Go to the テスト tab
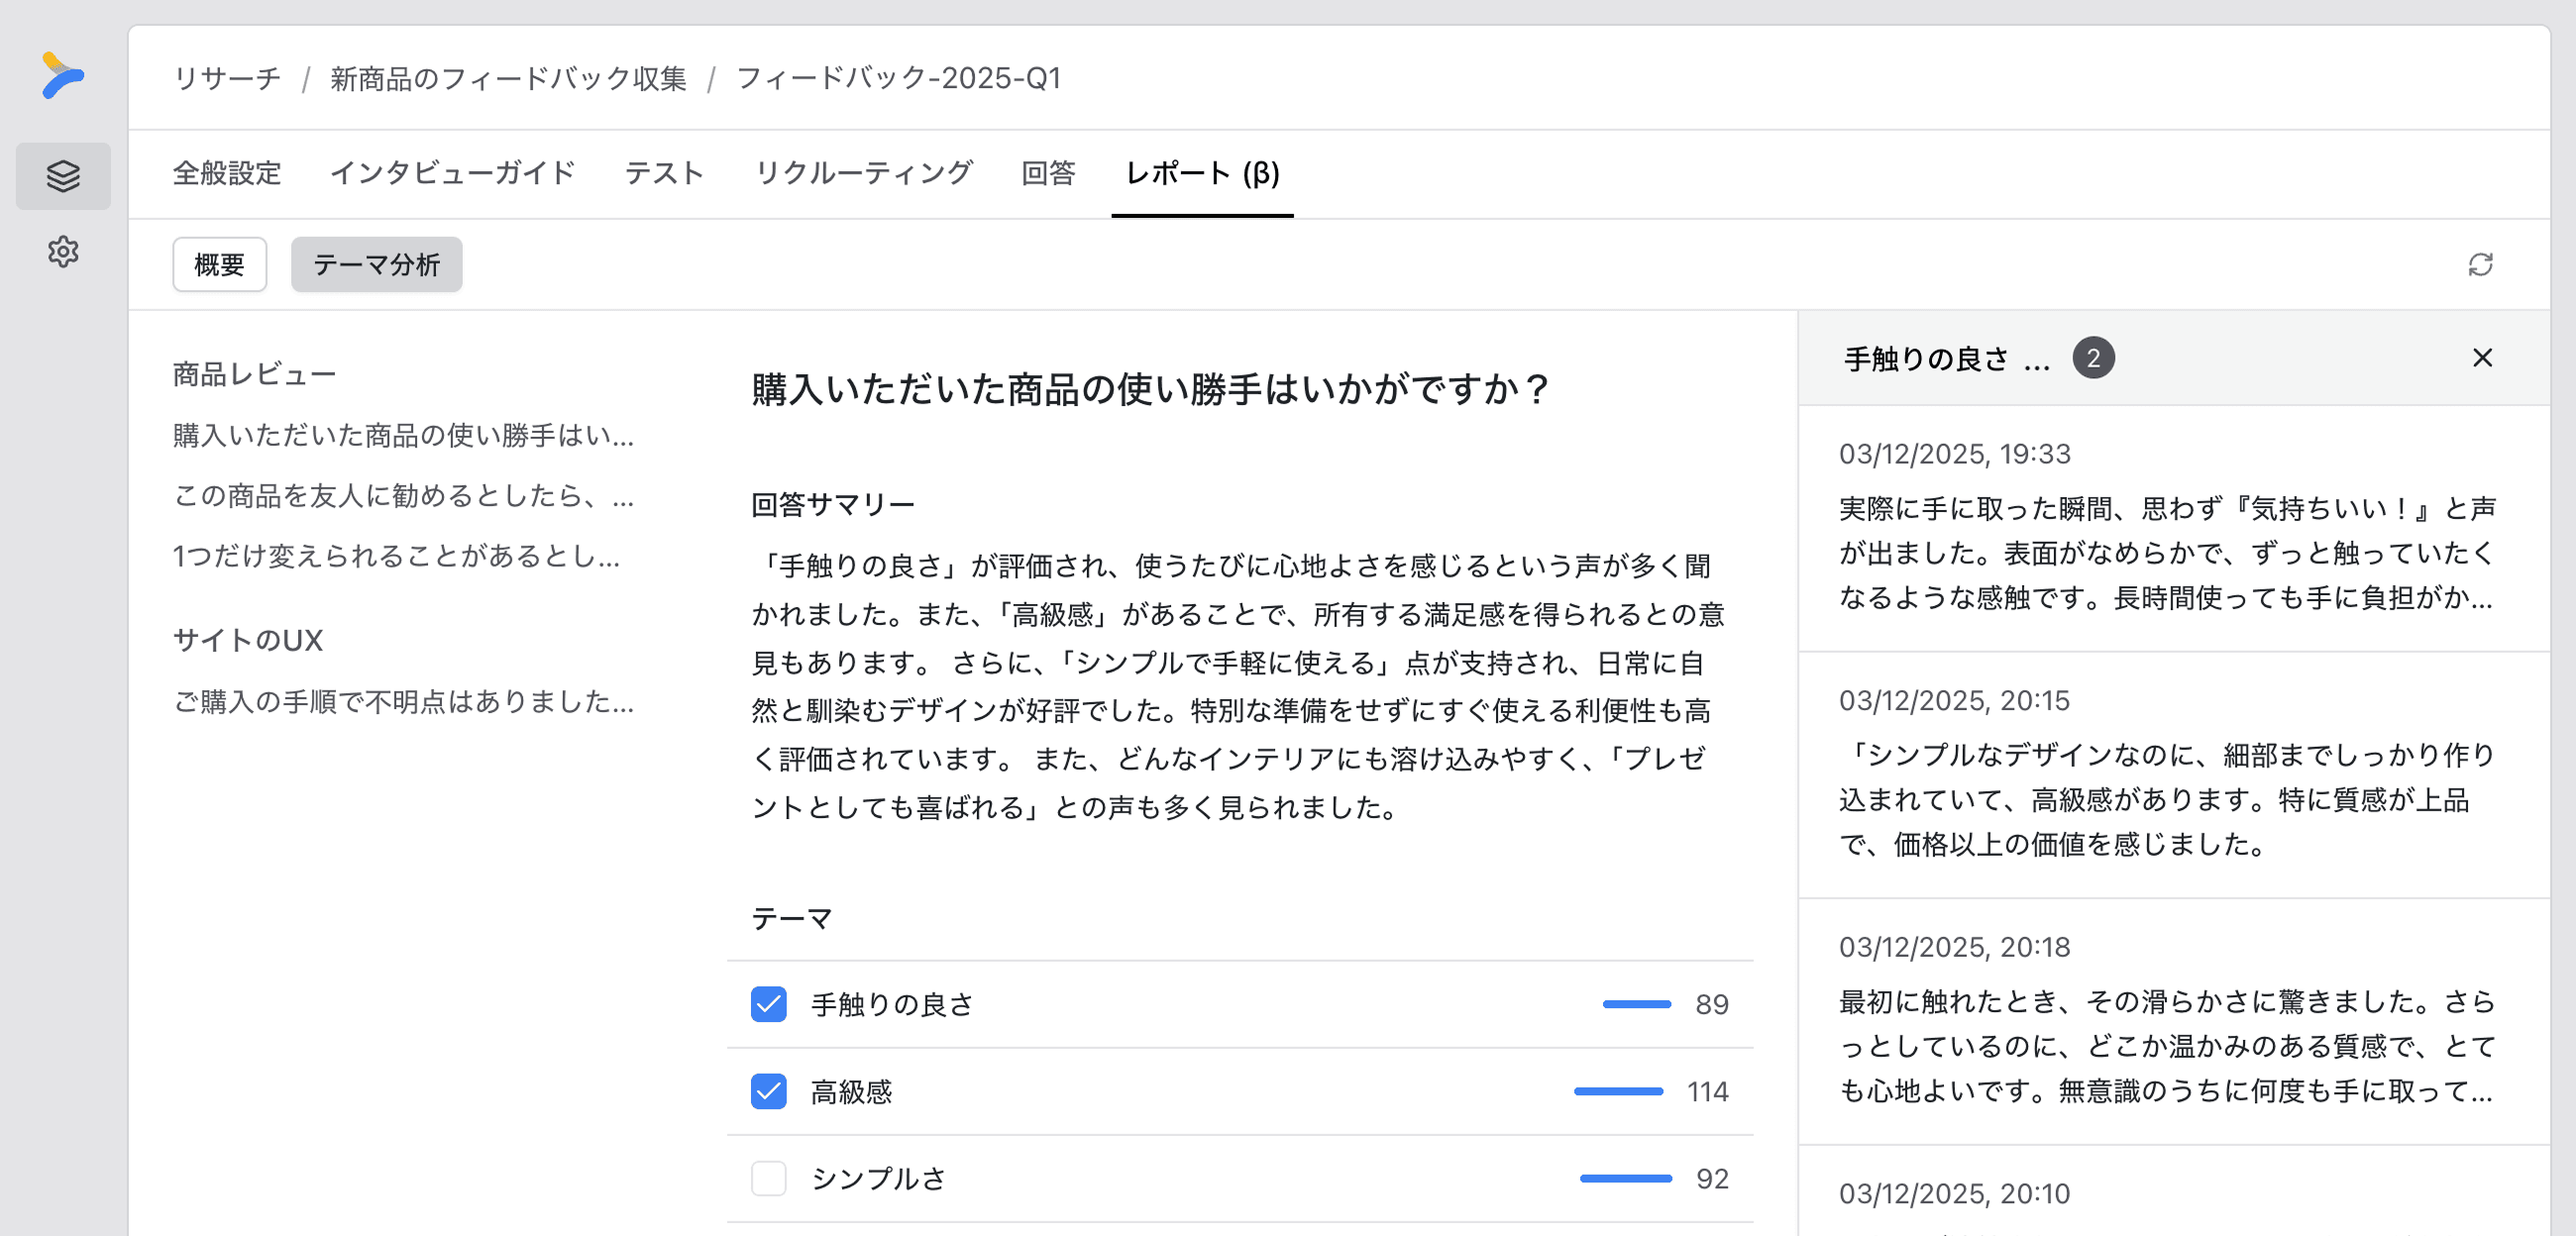The width and height of the screenshot is (2576, 1236). coord(664,173)
